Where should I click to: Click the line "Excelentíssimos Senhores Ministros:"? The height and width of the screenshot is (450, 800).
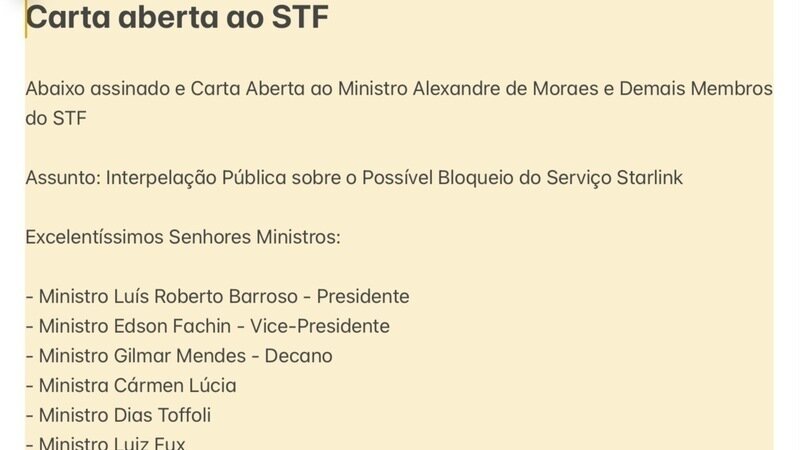(183, 238)
